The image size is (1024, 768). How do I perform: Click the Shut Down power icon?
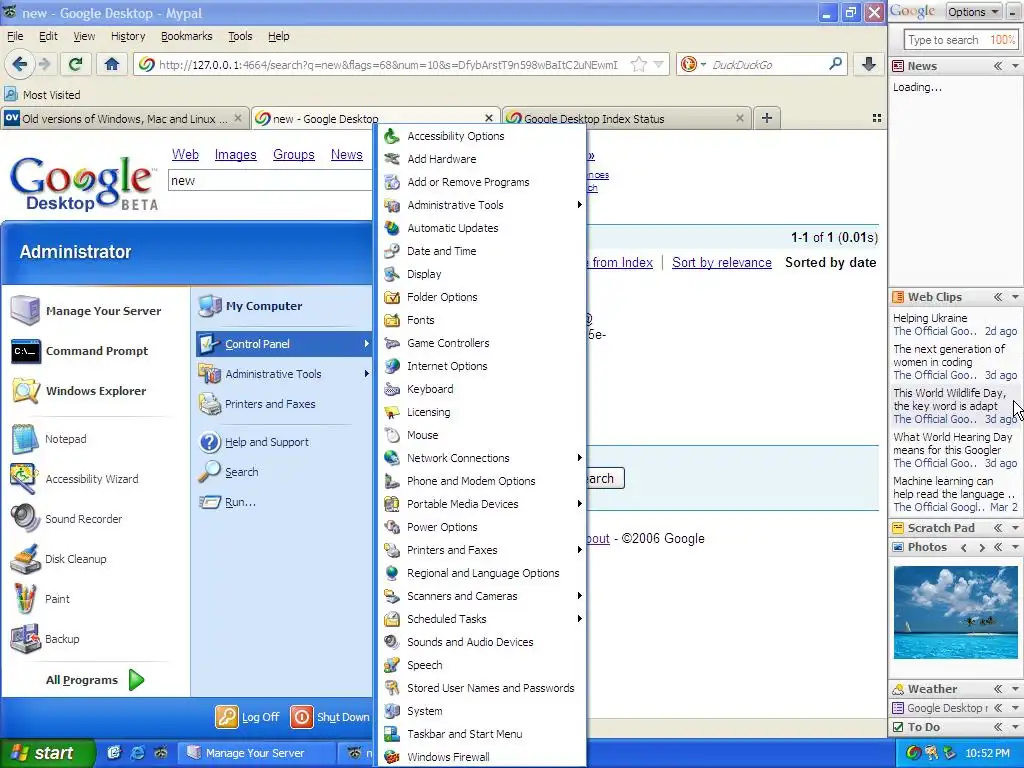302,717
